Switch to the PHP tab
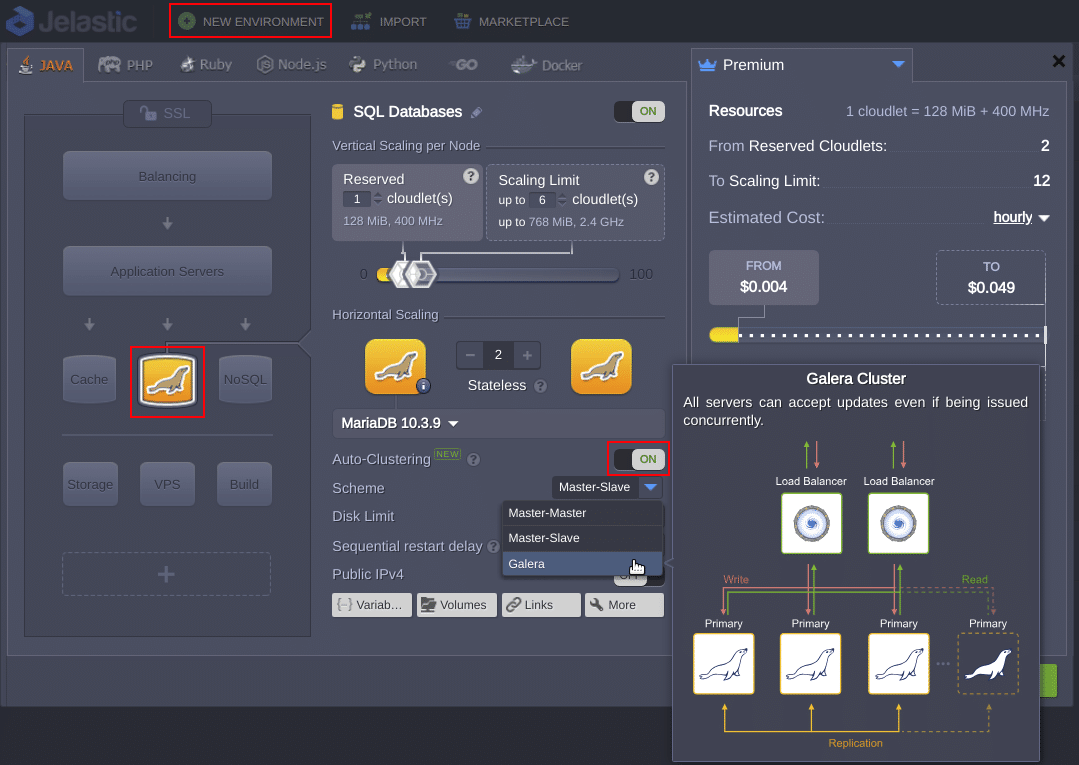The image size is (1079, 765). 125,65
